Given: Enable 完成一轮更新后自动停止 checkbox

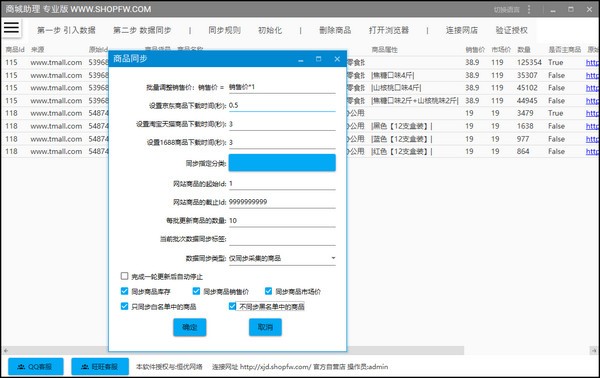Looking at the screenshot, I should [x=124, y=276].
